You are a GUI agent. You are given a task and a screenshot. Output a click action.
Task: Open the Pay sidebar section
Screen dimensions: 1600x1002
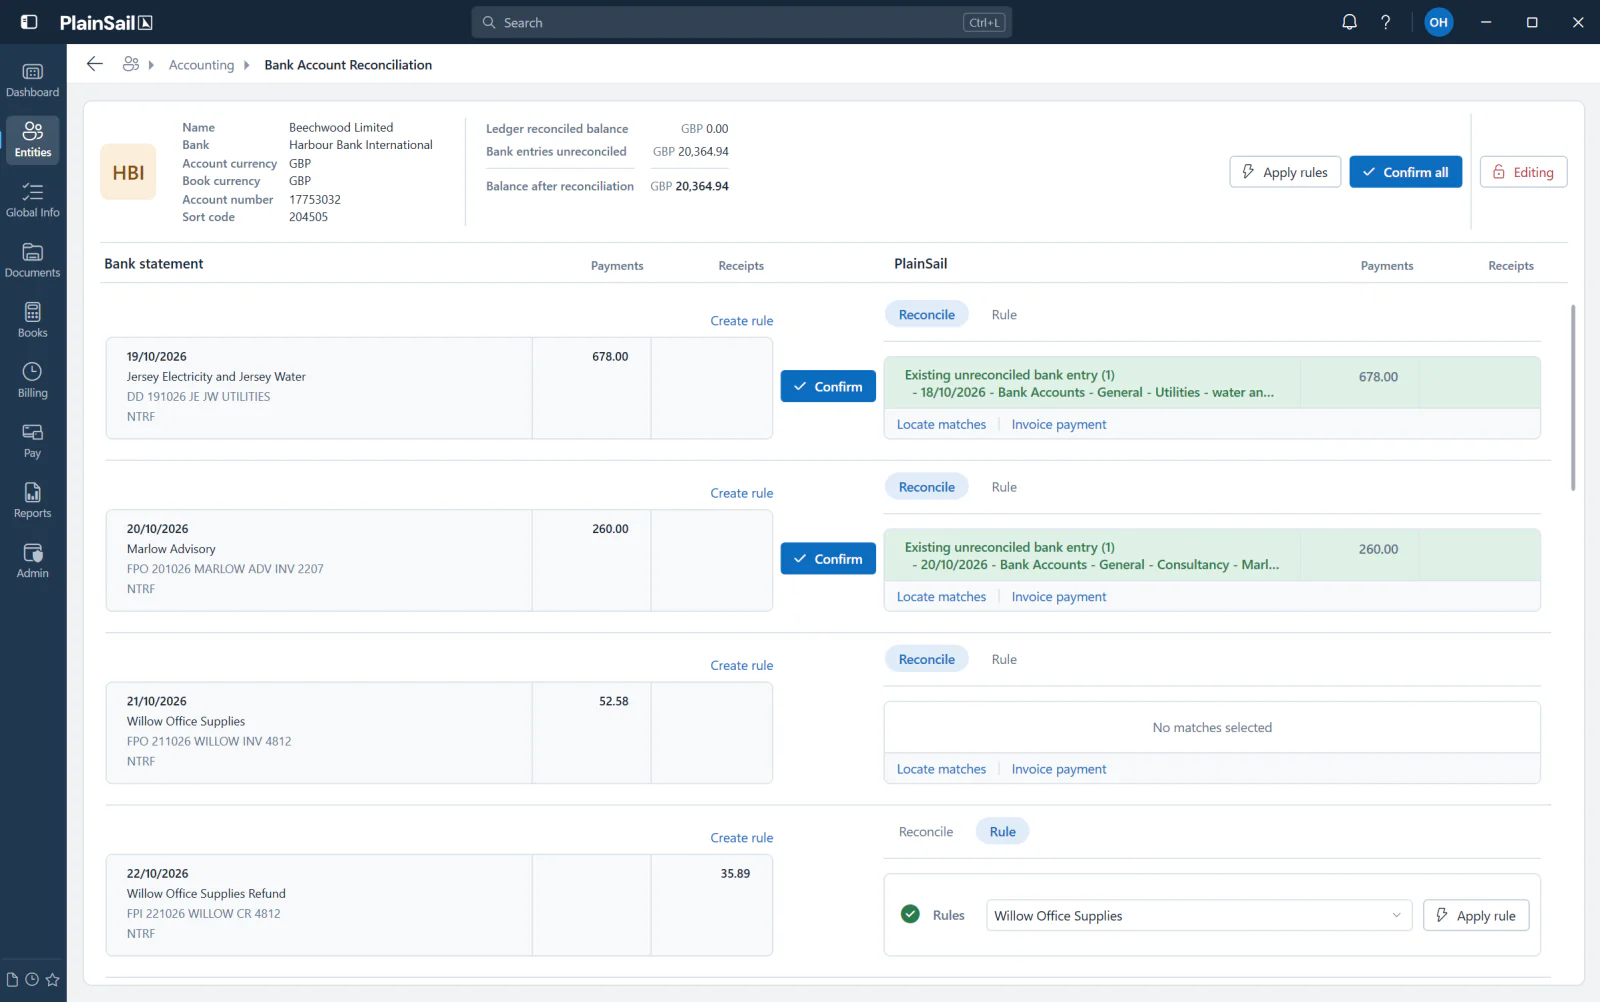tap(33, 440)
